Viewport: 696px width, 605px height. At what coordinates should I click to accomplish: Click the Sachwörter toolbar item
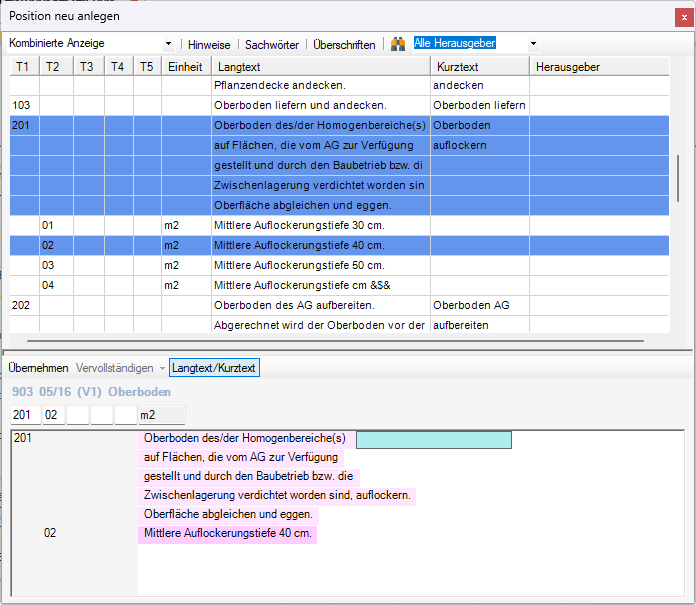coord(272,45)
